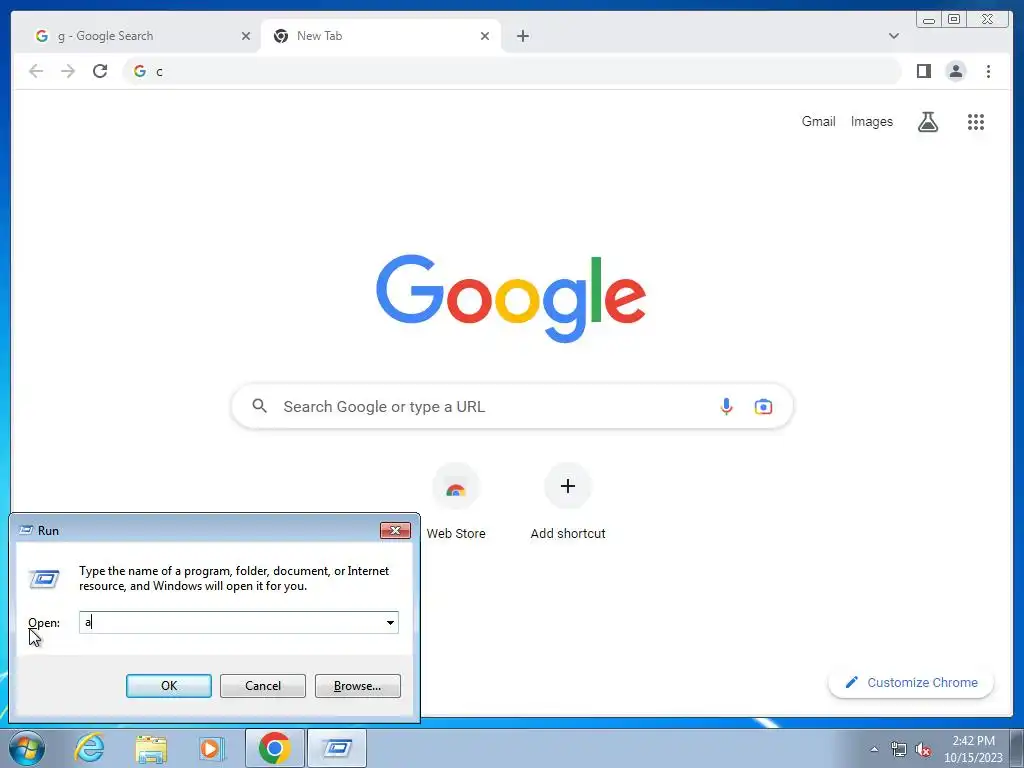Click Browse... in the Run dialog
Viewport: 1024px width, 768px height.
357,686
